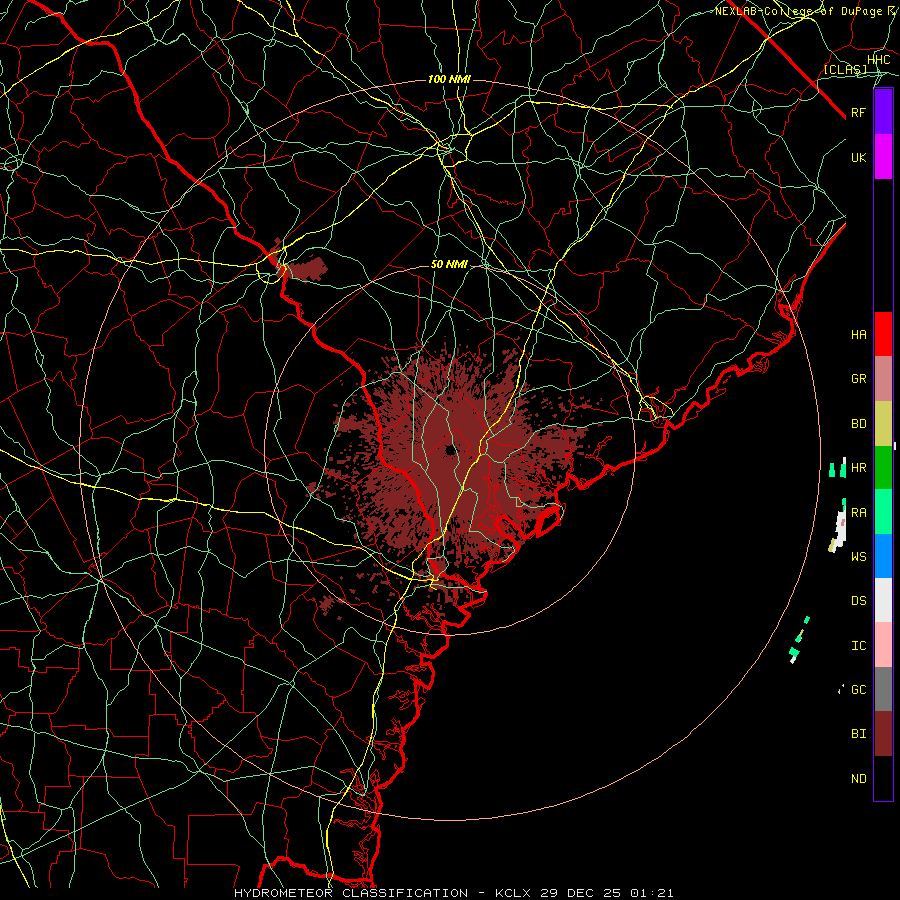Select the DS white legend swatch

tap(883, 600)
